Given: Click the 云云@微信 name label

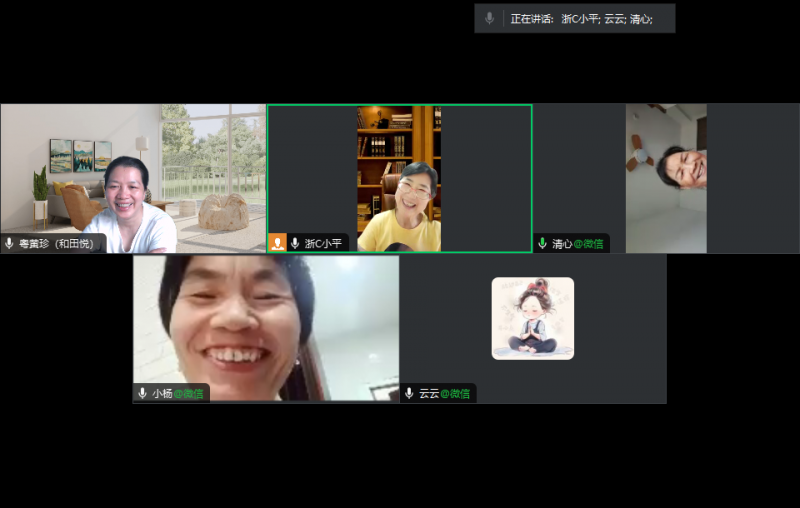Looking at the screenshot, I should [x=444, y=393].
